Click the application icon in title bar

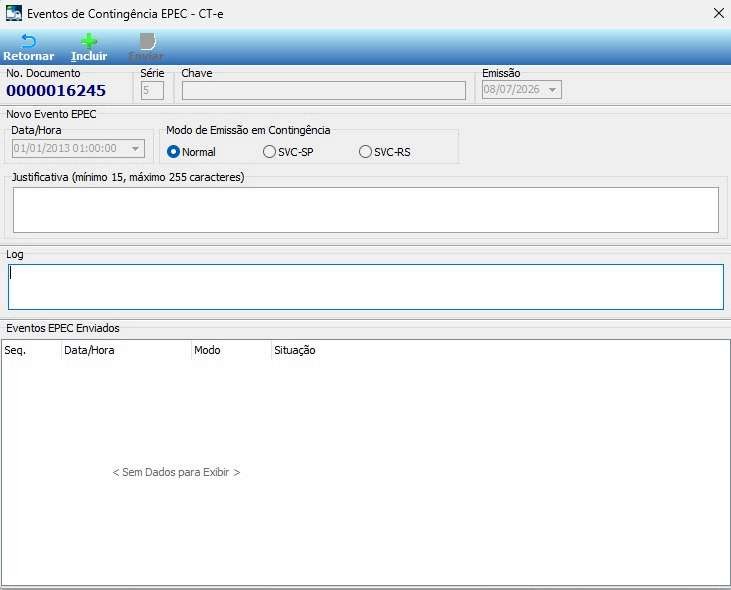coord(14,13)
